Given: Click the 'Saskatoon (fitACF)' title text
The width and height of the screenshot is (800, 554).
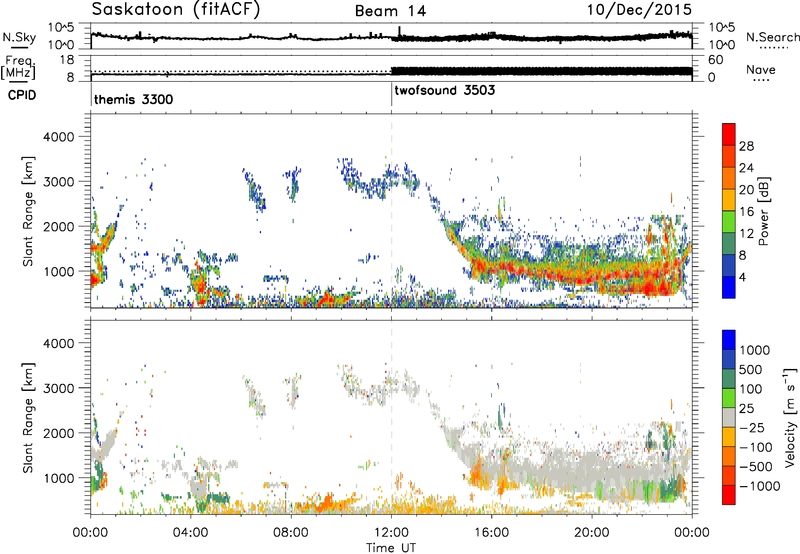Looking at the screenshot, I should [176, 10].
